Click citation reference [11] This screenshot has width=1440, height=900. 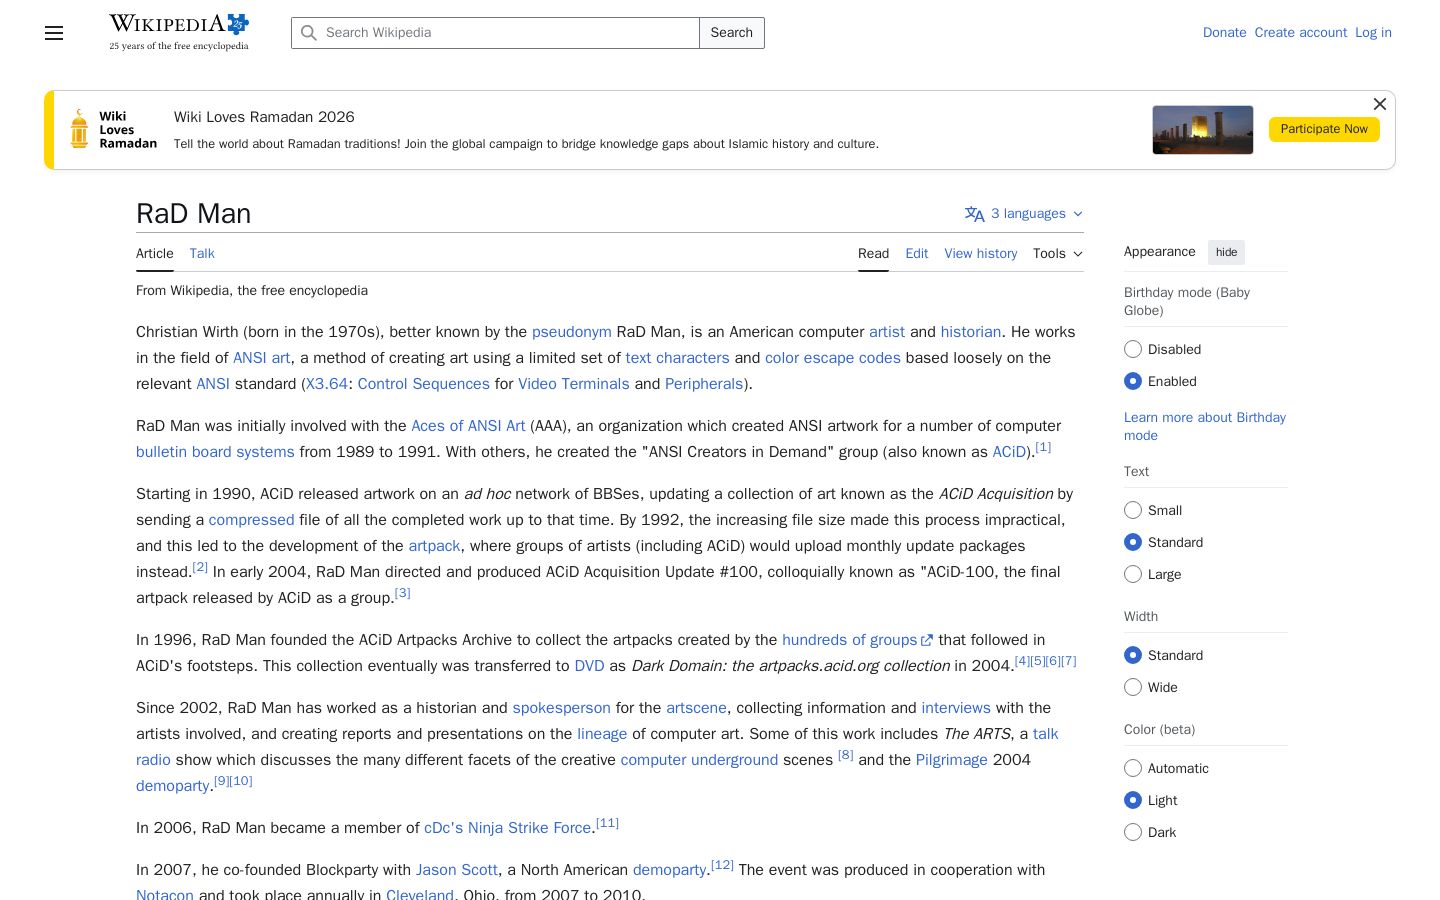tap(608, 823)
